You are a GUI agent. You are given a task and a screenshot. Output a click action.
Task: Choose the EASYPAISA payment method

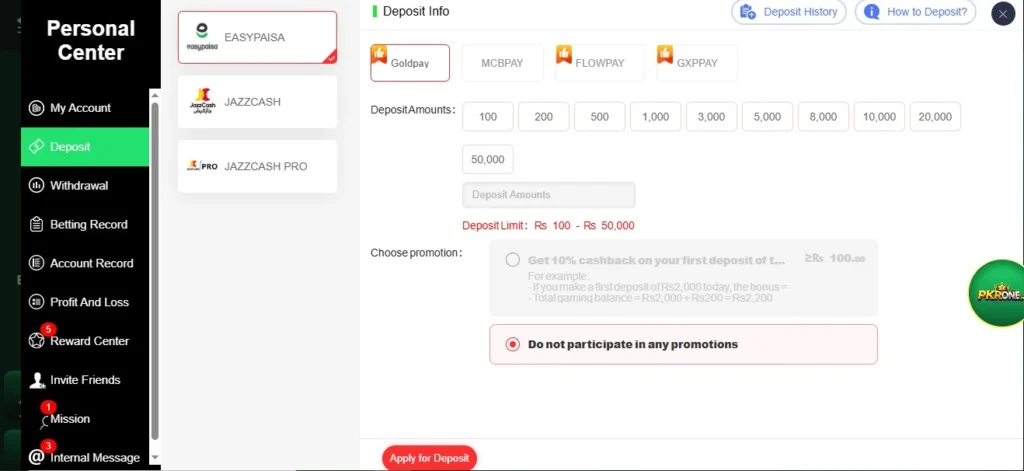click(x=257, y=37)
